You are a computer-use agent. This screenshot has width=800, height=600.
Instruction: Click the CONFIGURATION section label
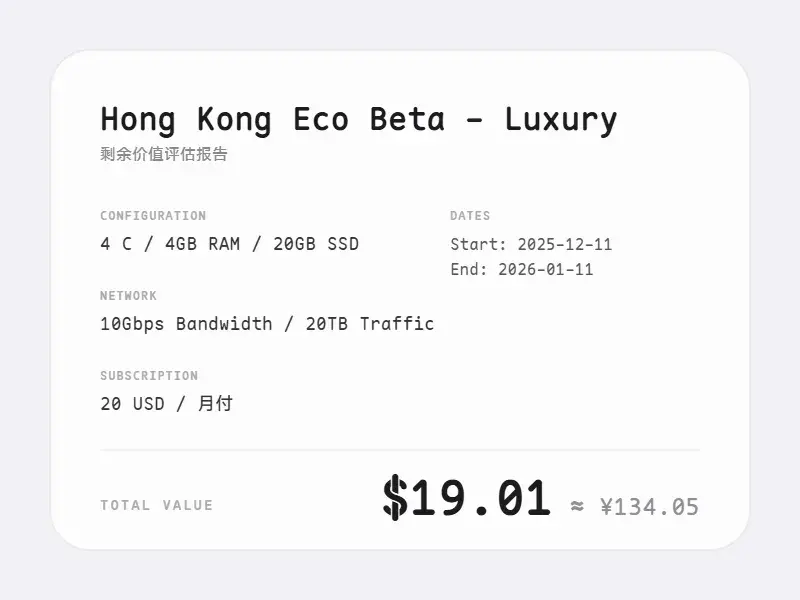pyautogui.click(x=153, y=216)
